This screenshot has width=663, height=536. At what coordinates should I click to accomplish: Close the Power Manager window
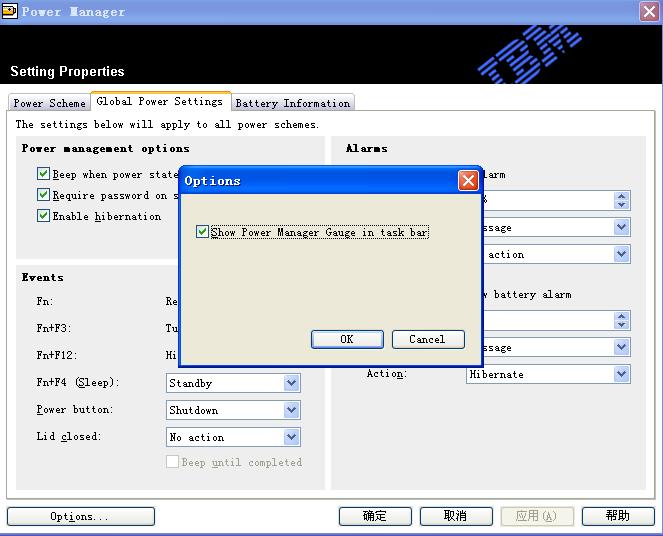point(649,11)
